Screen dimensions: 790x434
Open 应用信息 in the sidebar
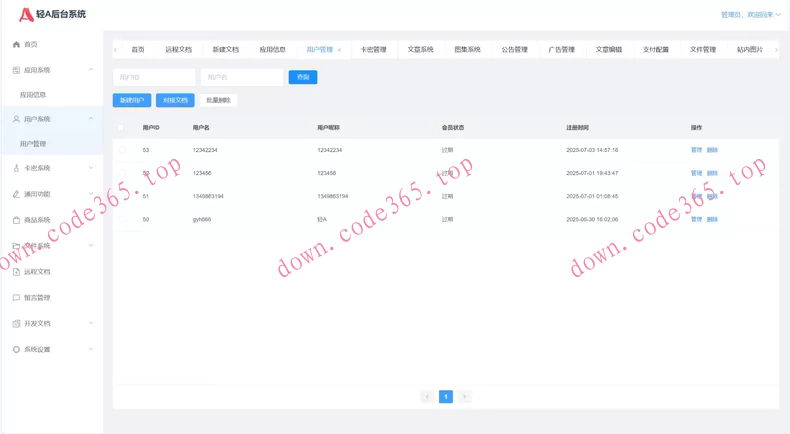33,95
